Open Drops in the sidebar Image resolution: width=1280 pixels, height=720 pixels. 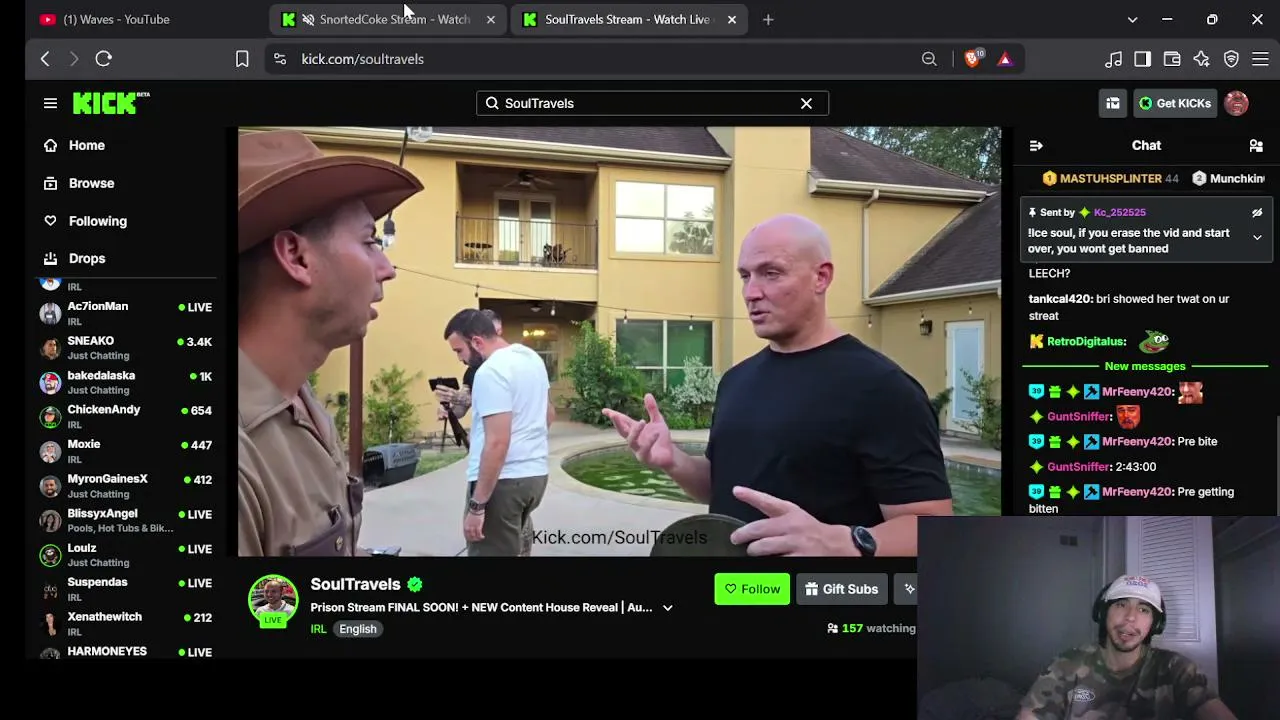point(87,258)
